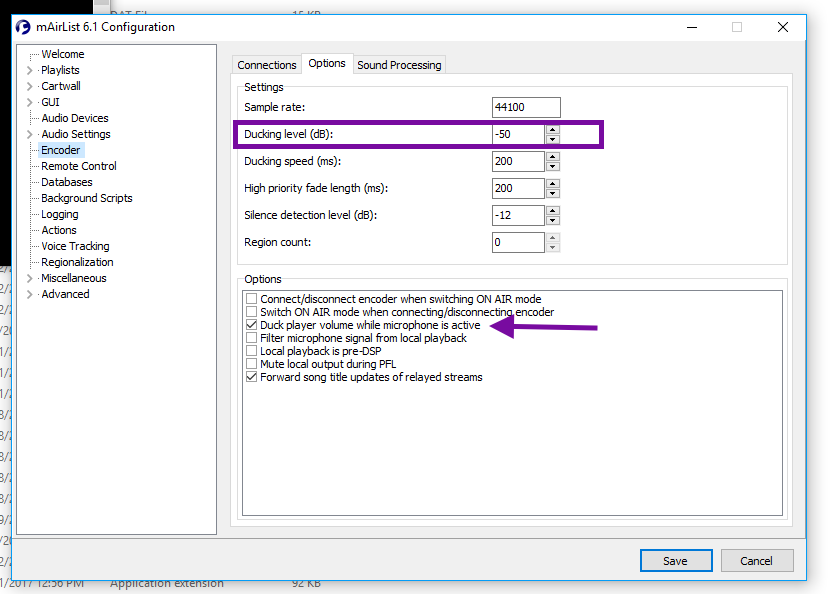Decrease the Ducking speed spinner down arrow
The width and height of the screenshot is (834, 594).
(553, 166)
